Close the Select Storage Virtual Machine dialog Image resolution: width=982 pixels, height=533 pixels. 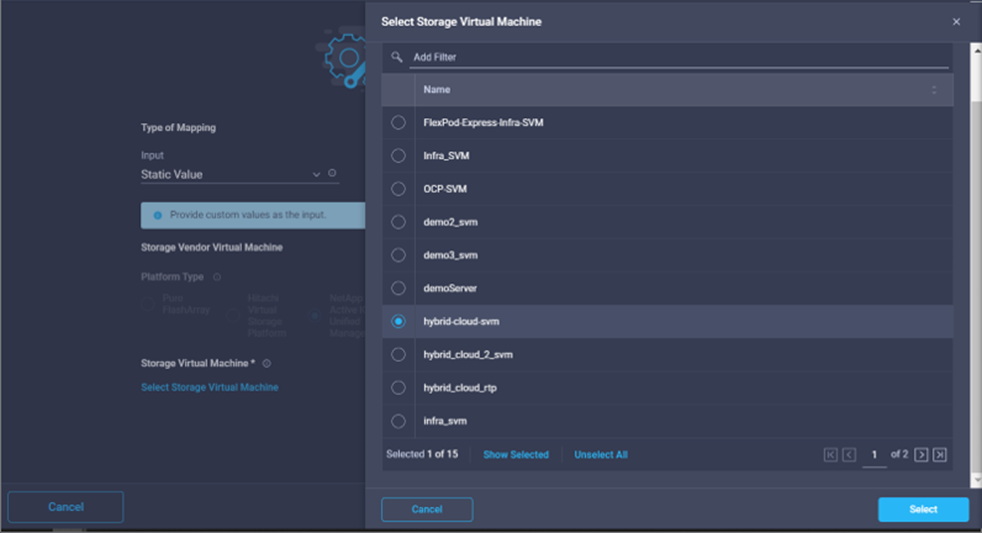pos(956,22)
